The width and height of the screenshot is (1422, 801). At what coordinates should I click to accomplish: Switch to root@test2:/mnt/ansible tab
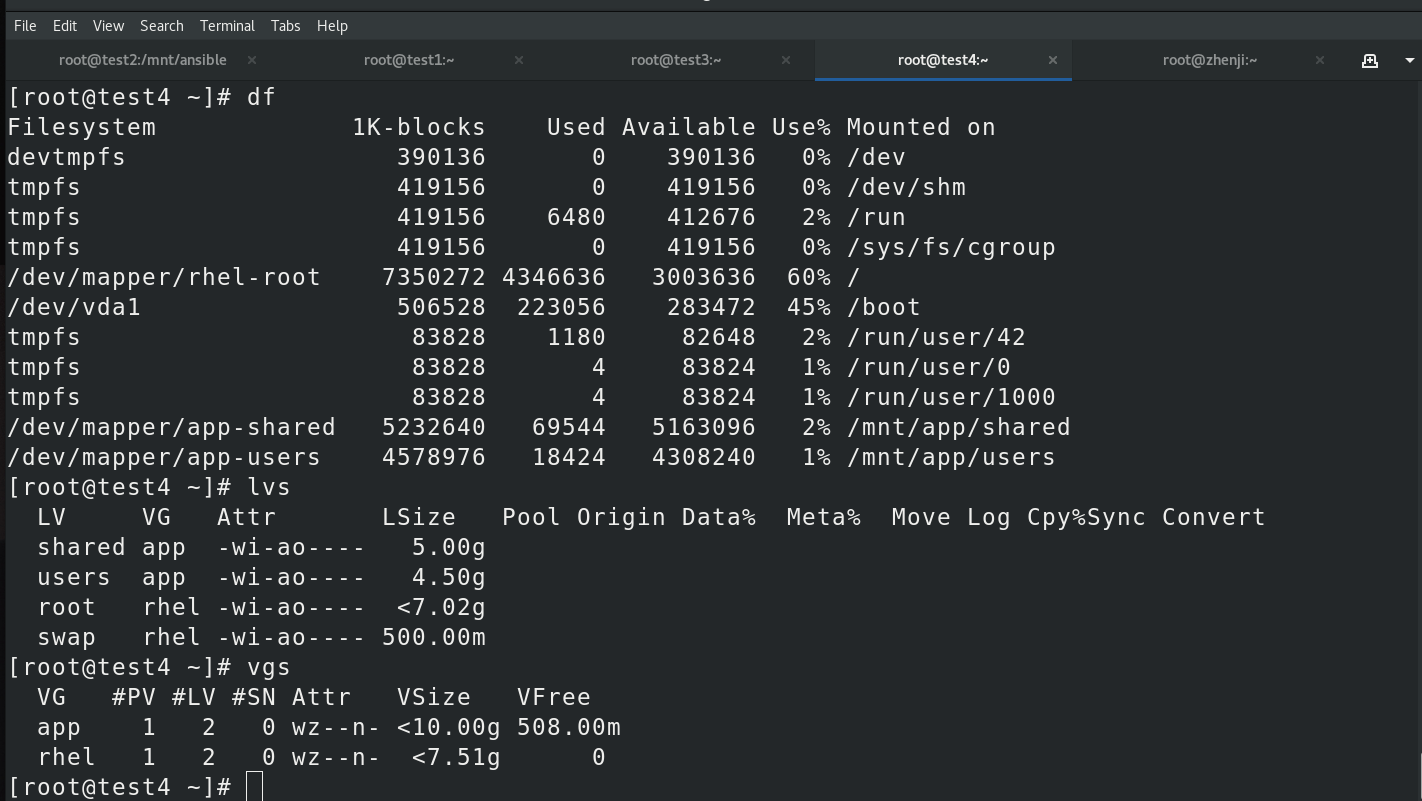click(x=143, y=60)
